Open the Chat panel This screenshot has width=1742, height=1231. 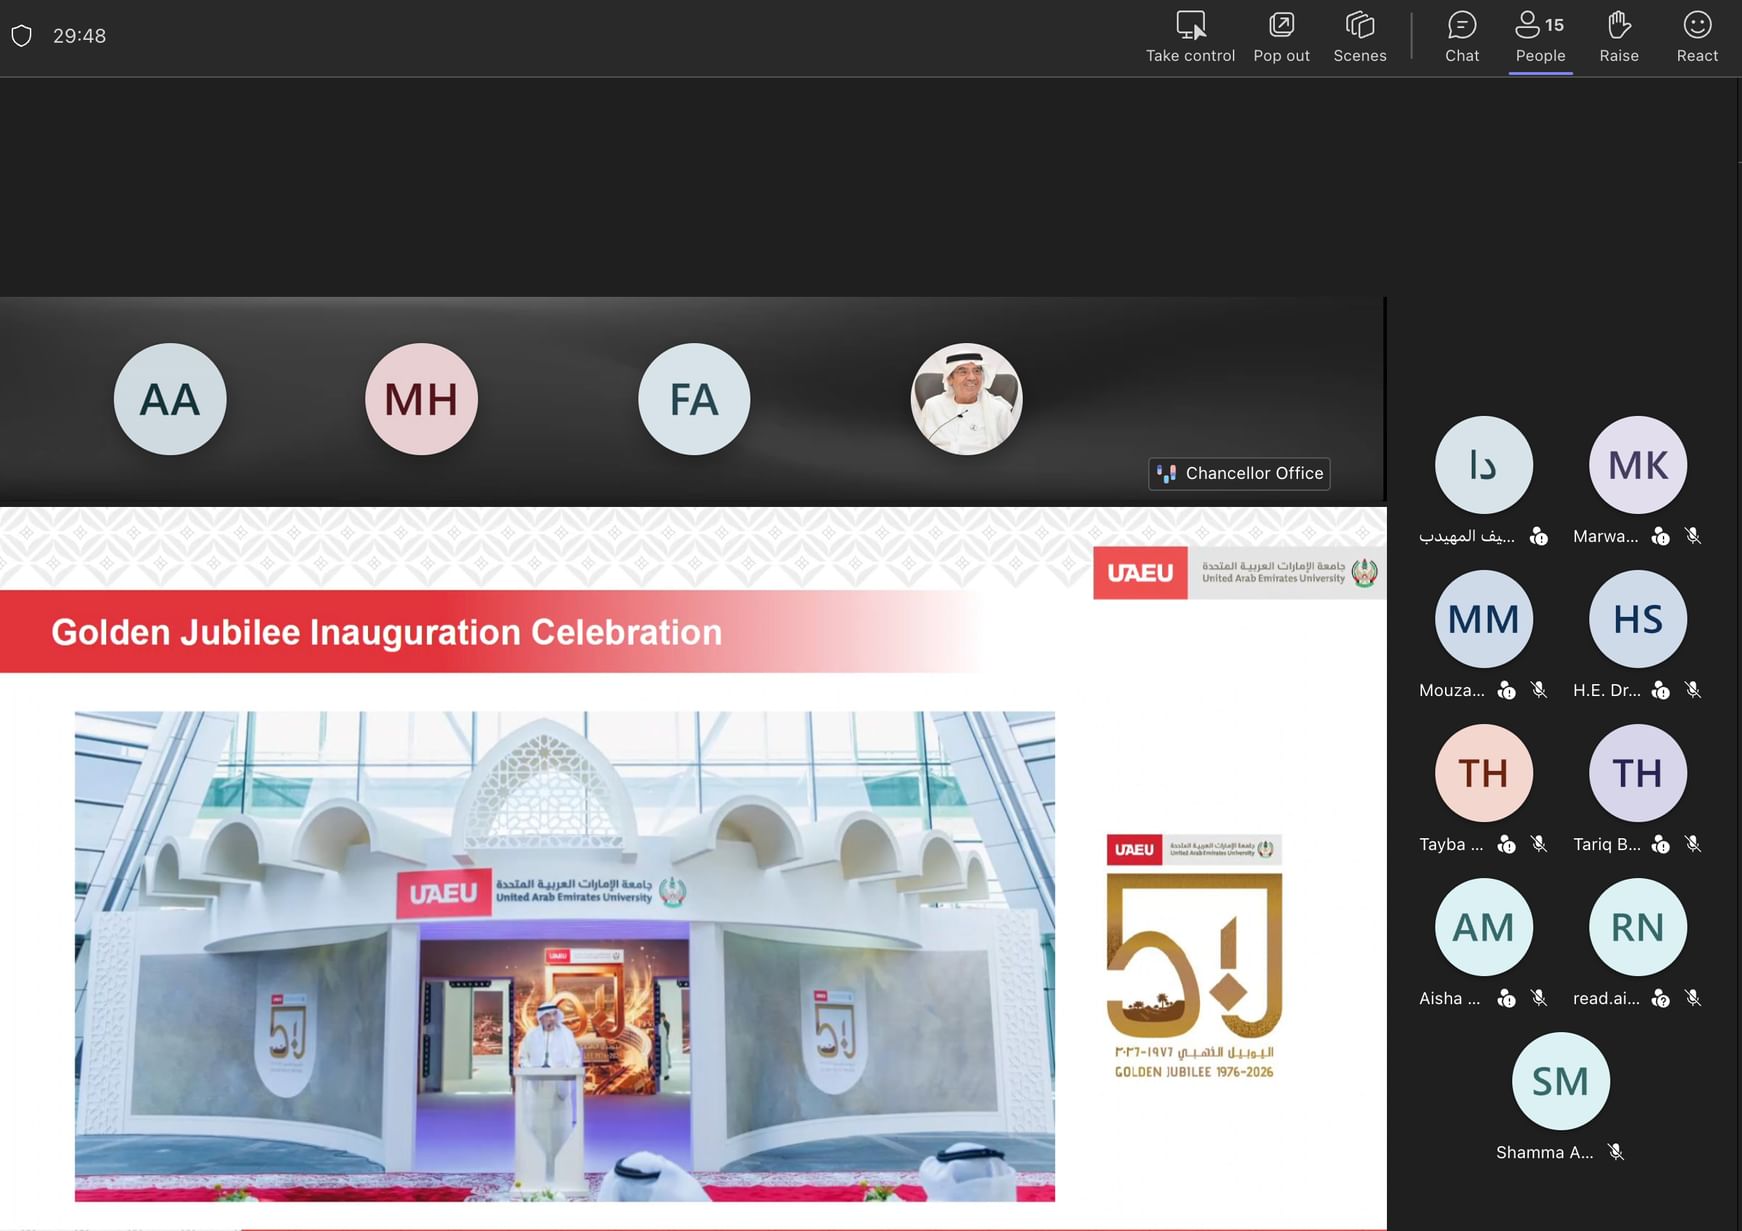tap(1462, 35)
